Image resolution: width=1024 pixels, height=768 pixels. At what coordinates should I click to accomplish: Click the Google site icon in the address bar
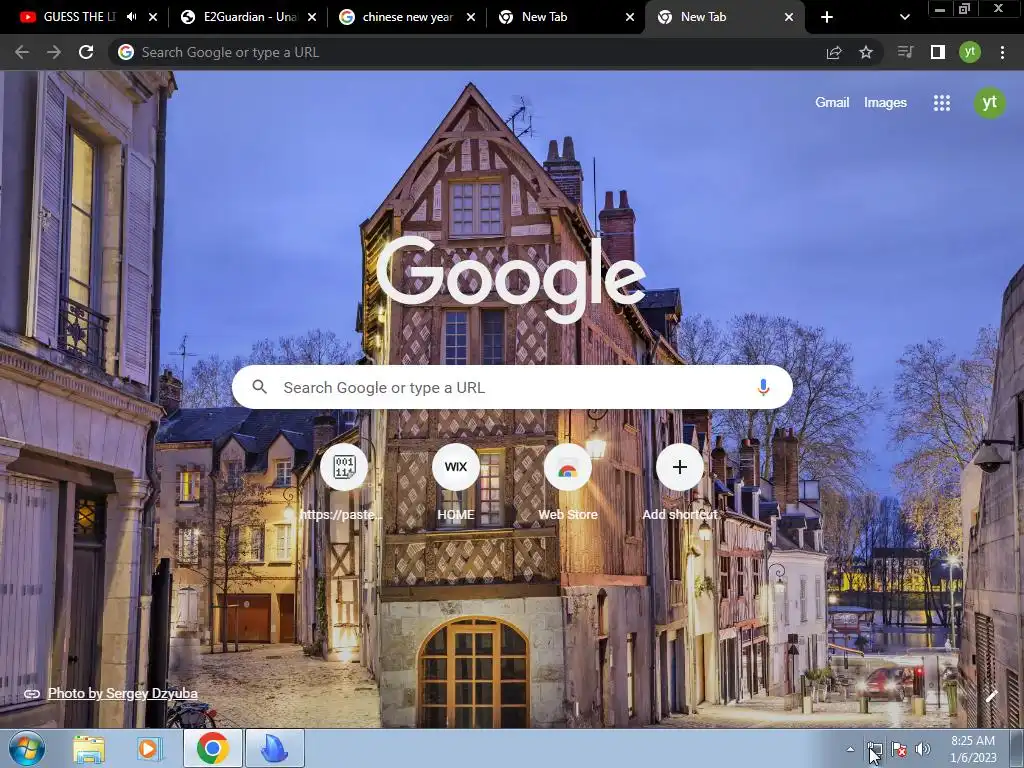click(126, 52)
